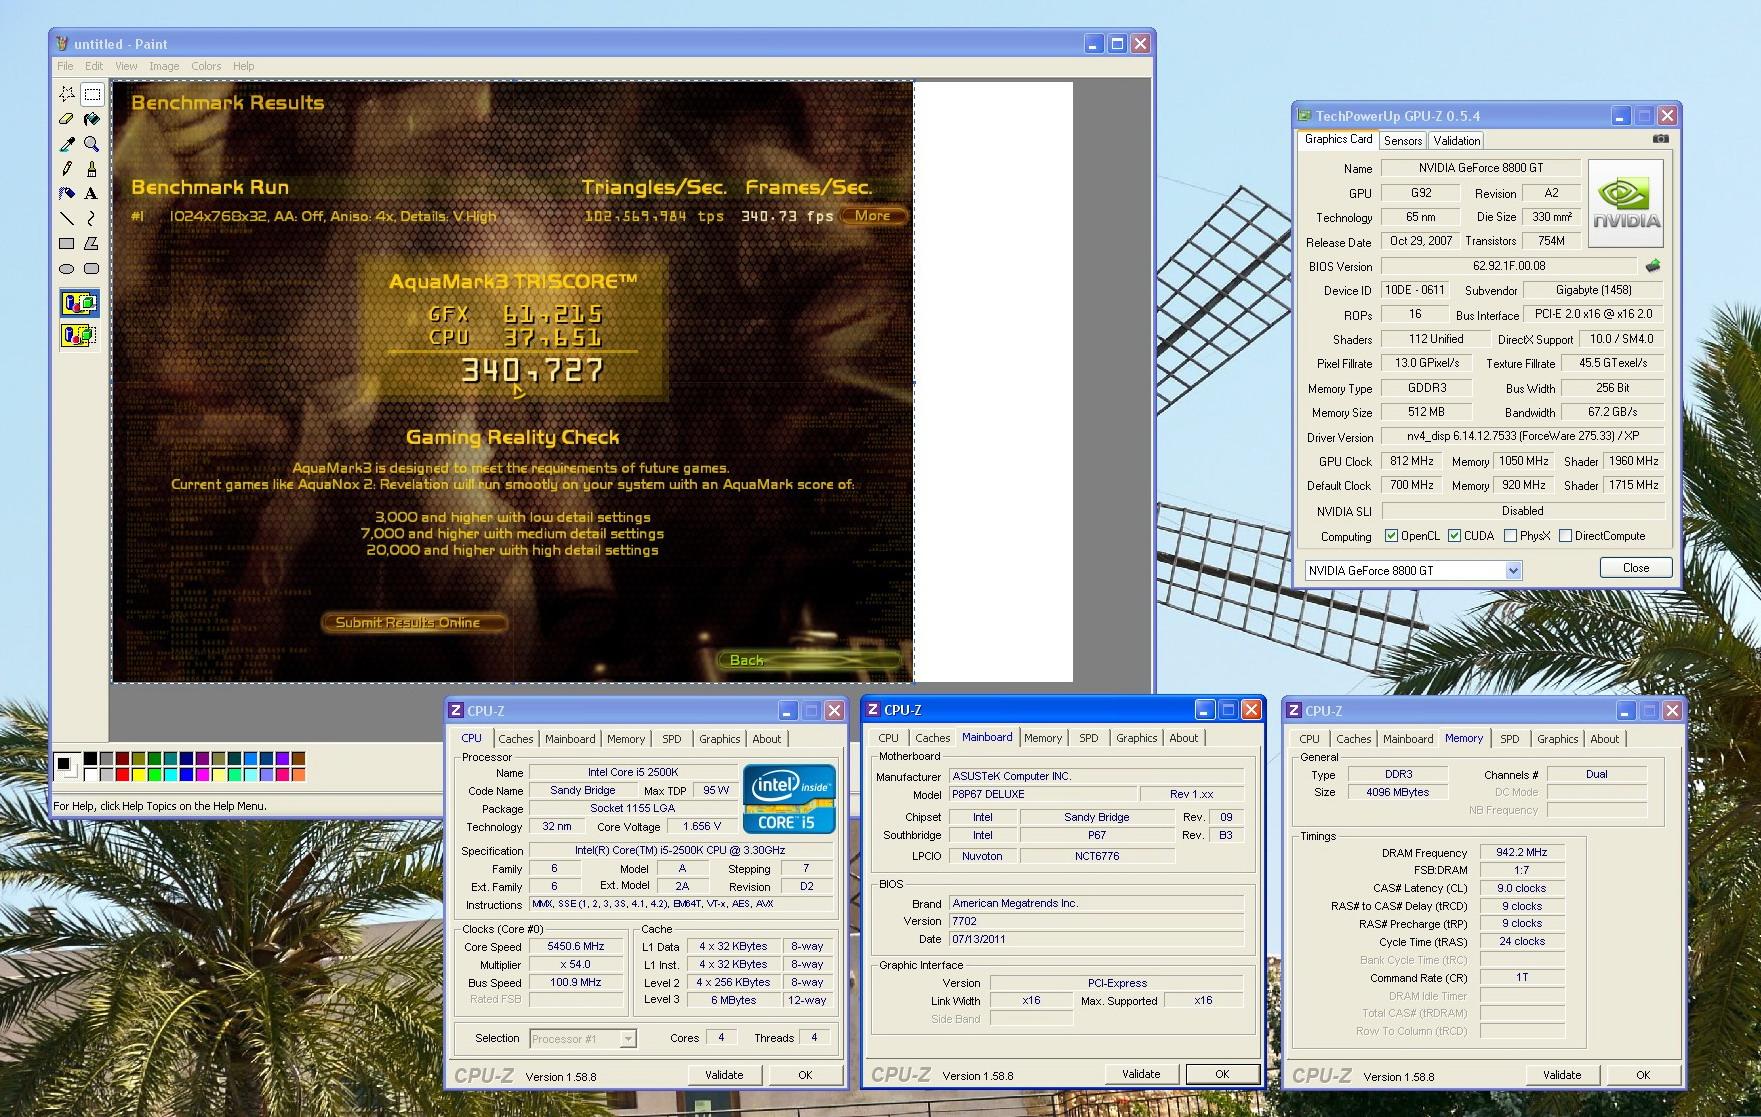Activate the Magnifier tool in Paint
This screenshot has width=1761, height=1117.
point(92,144)
